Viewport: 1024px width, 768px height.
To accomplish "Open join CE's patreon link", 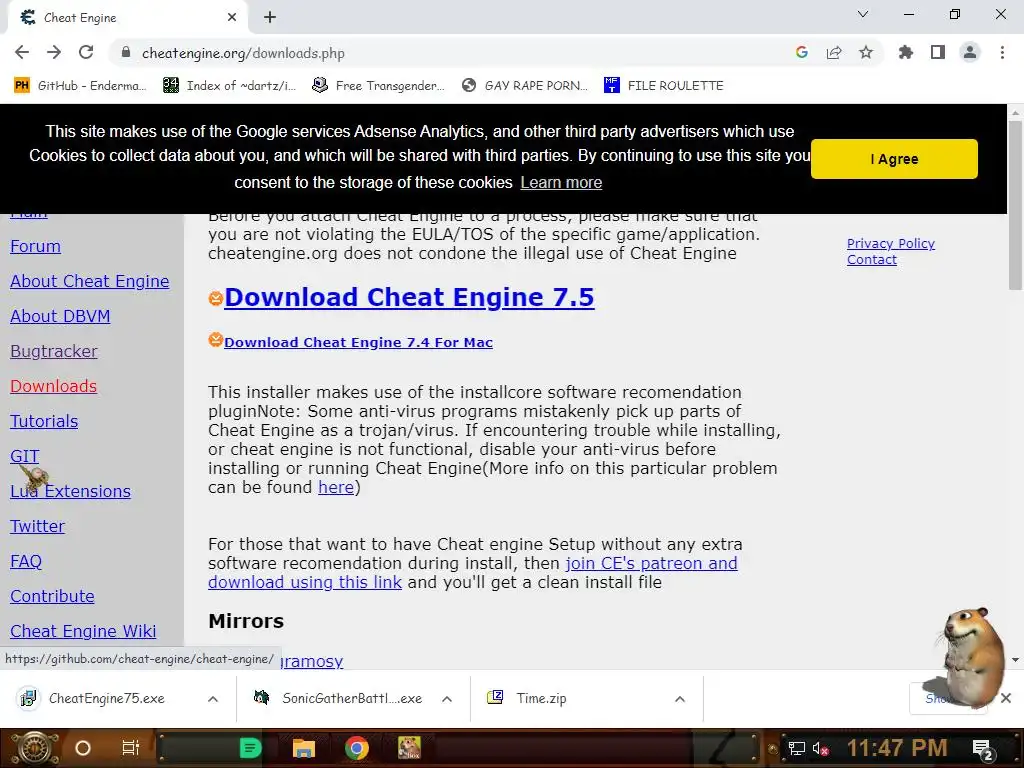I will 651,563.
